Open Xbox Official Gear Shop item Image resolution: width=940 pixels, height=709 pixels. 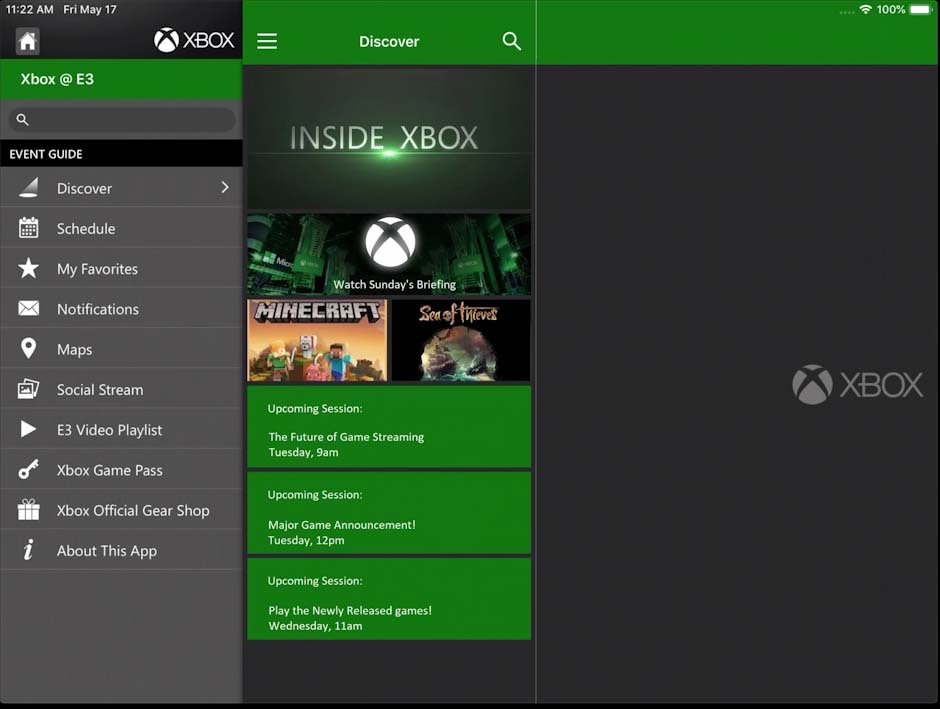[121, 509]
